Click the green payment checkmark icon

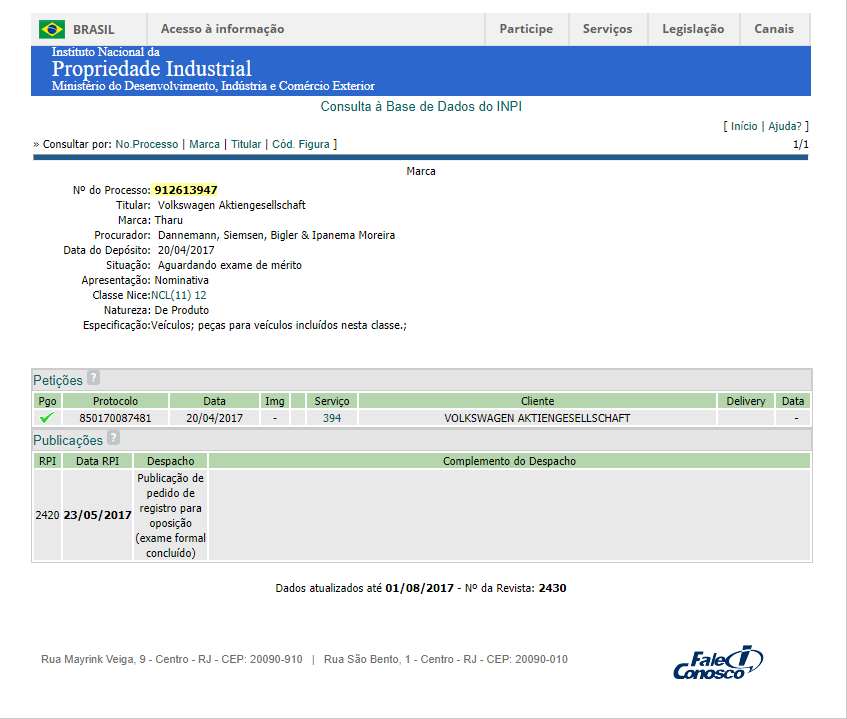(47, 418)
